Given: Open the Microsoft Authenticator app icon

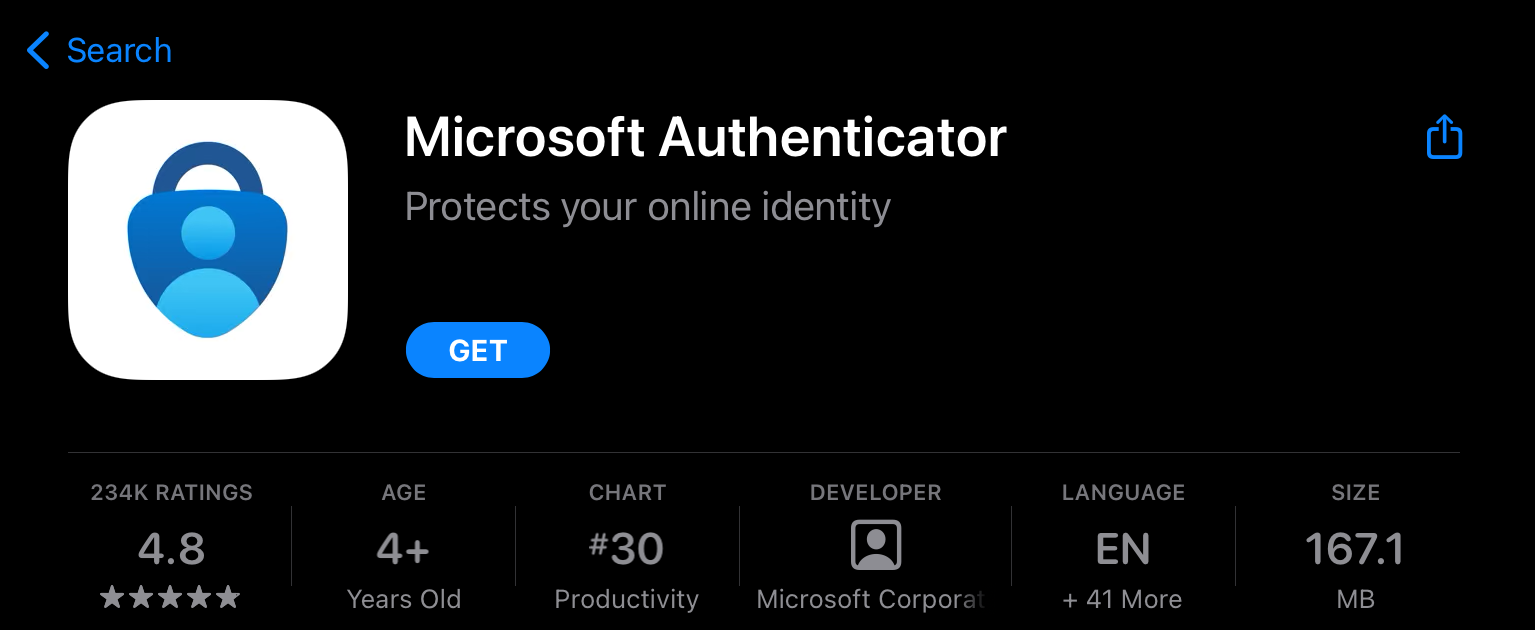Looking at the screenshot, I should click(208, 240).
